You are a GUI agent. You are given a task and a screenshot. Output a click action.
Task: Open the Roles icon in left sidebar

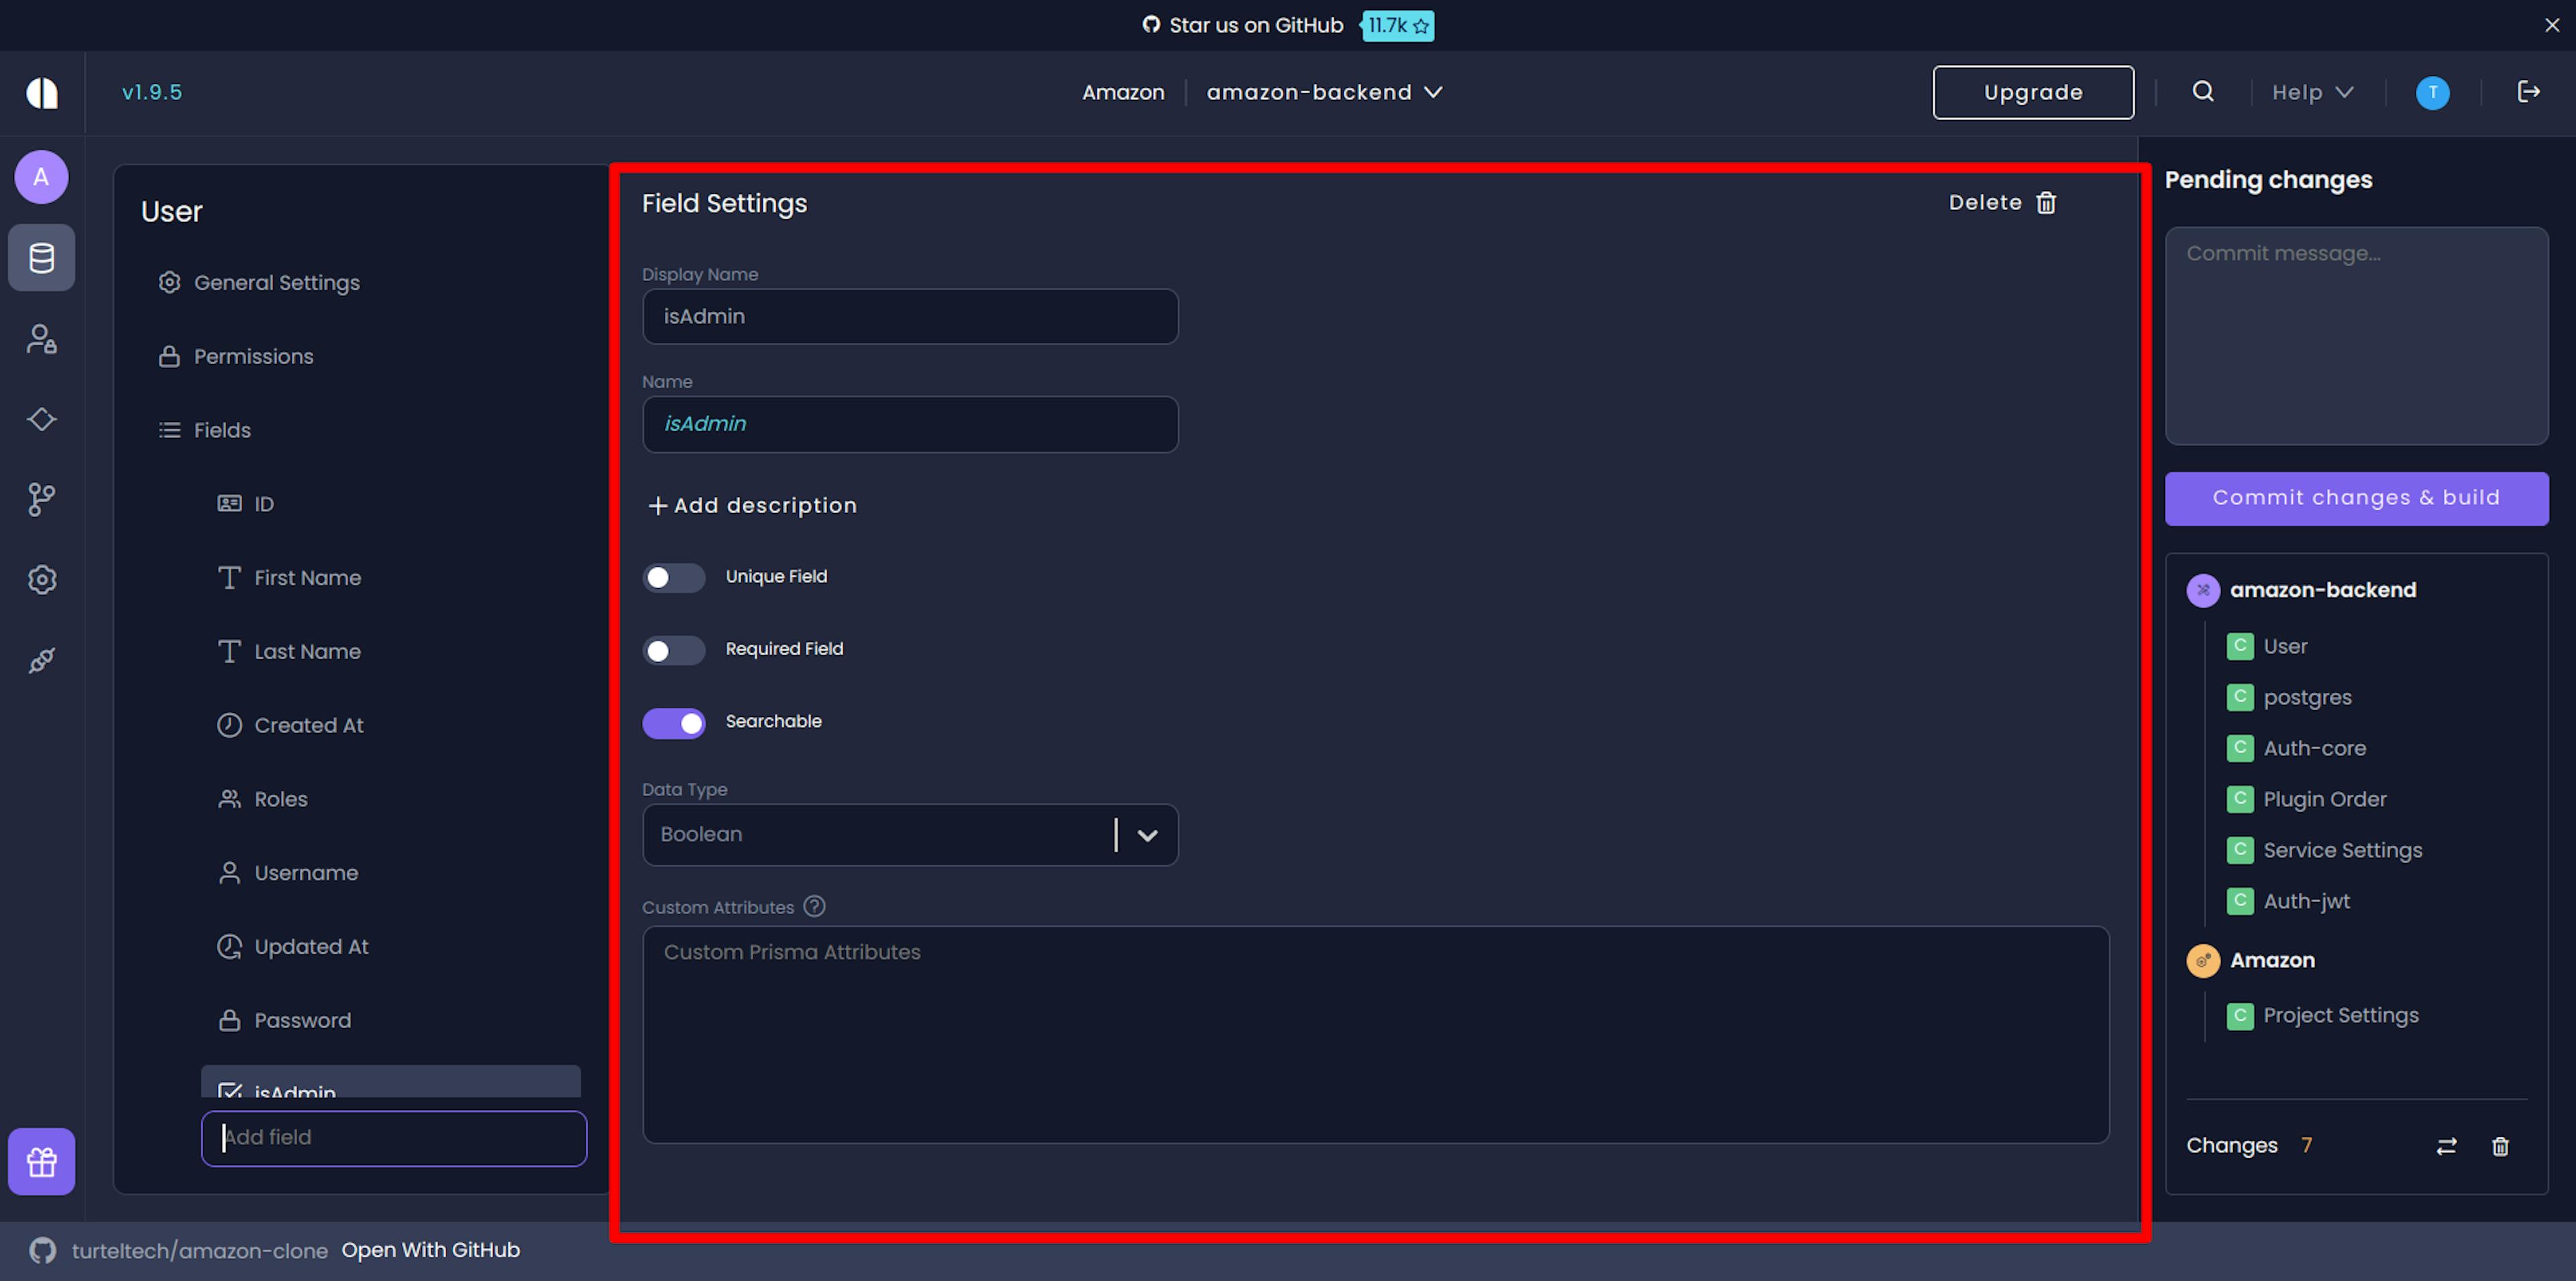click(41, 339)
